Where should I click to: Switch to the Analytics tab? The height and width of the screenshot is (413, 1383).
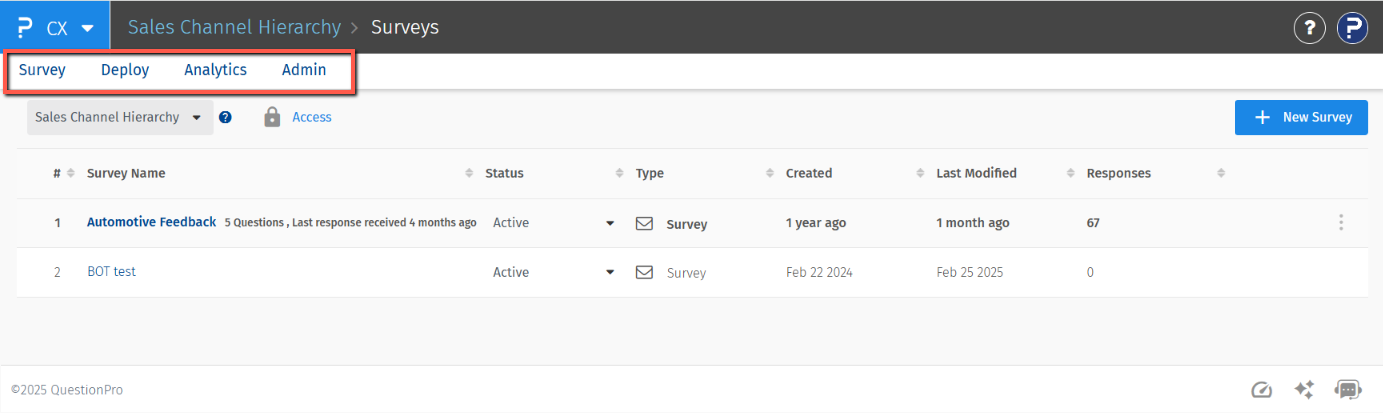click(215, 70)
